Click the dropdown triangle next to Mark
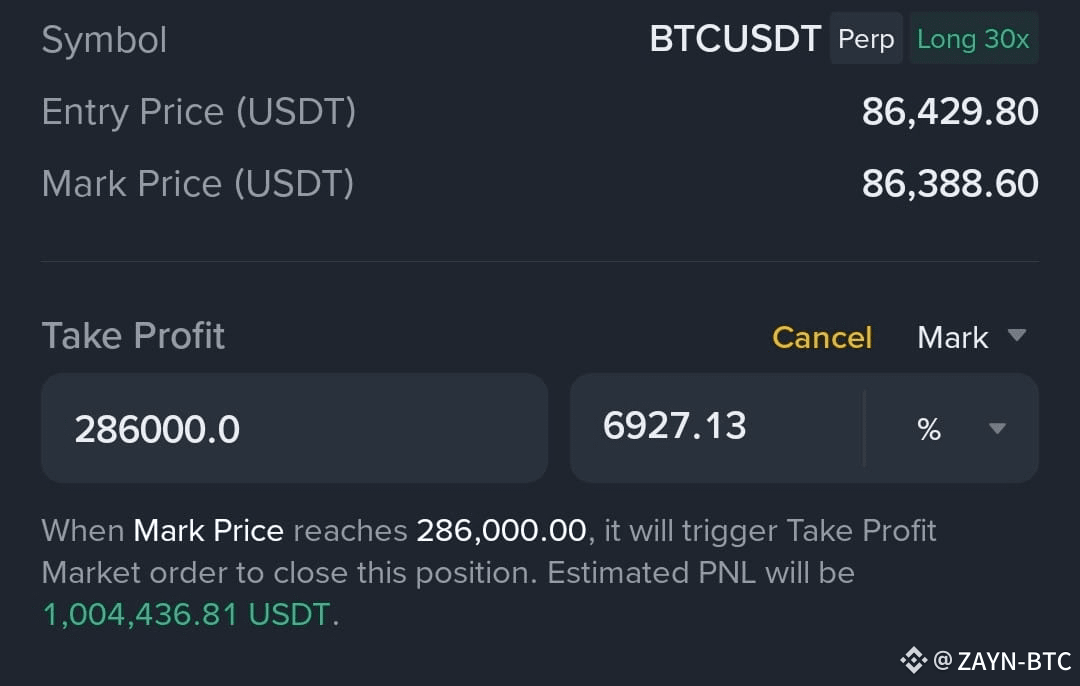 [1017, 335]
